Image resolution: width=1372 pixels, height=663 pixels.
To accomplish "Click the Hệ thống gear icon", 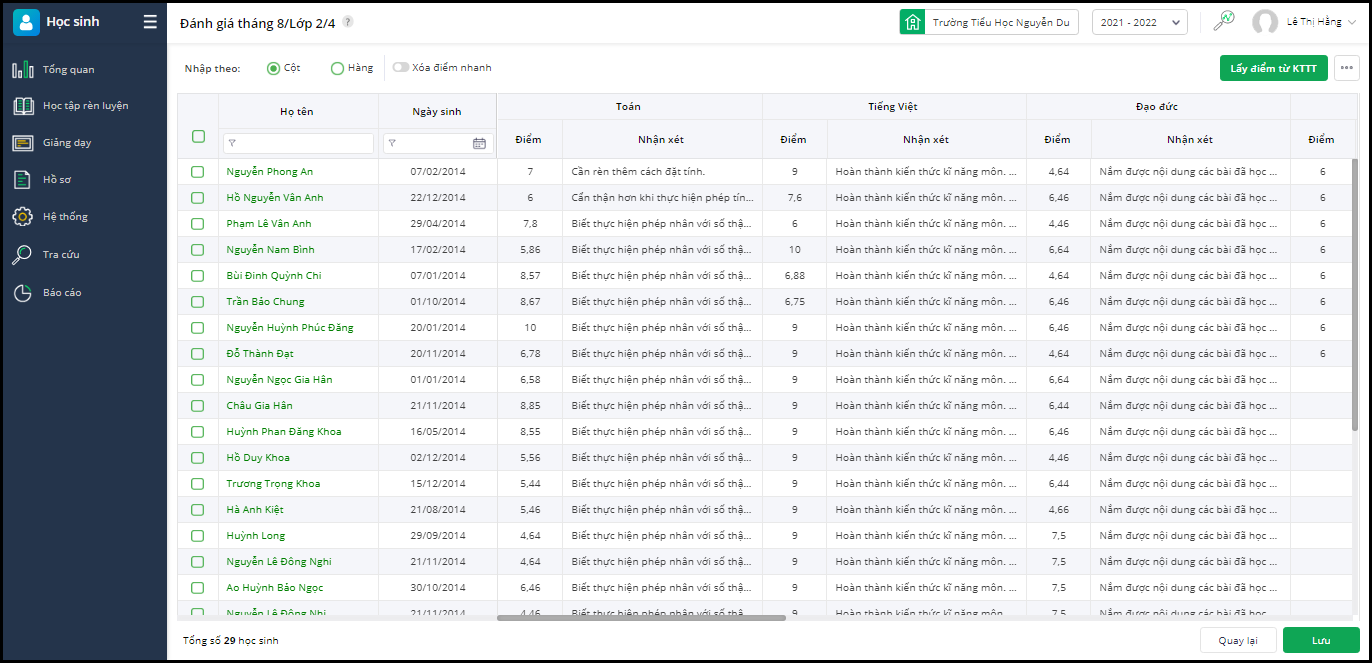I will click(22, 217).
